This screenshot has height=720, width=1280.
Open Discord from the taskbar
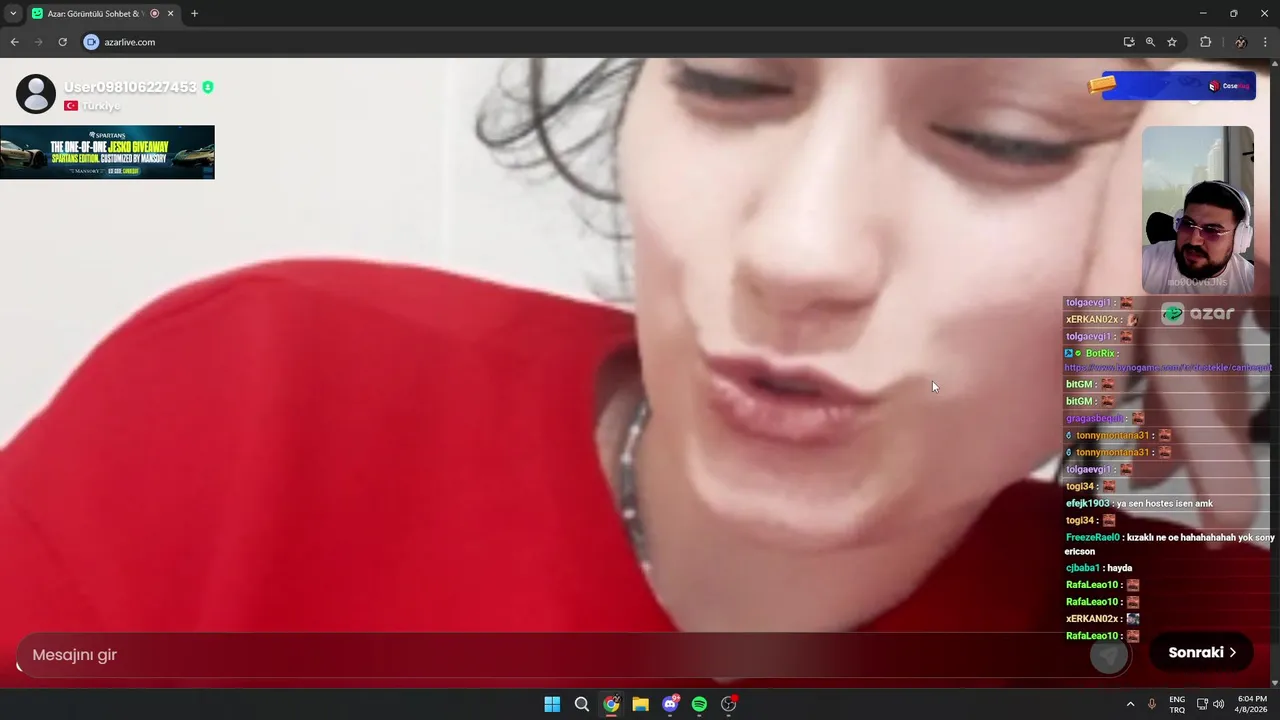click(670, 704)
